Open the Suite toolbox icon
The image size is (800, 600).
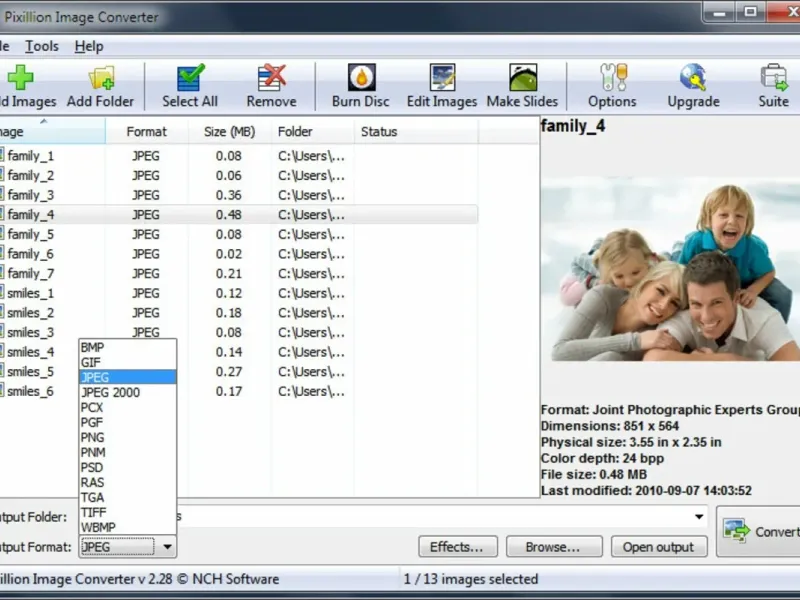pyautogui.click(x=774, y=78)
